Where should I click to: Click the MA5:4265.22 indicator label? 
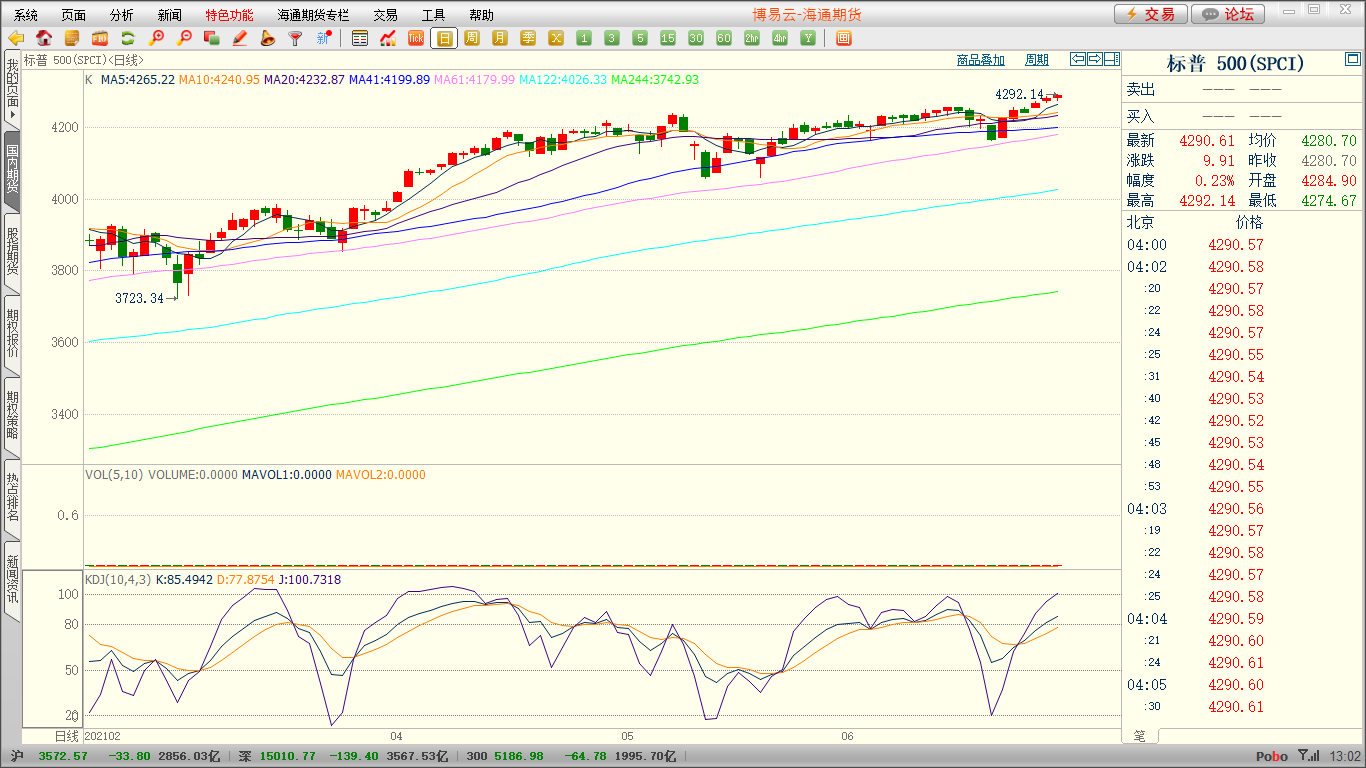(x=138, y=79)
